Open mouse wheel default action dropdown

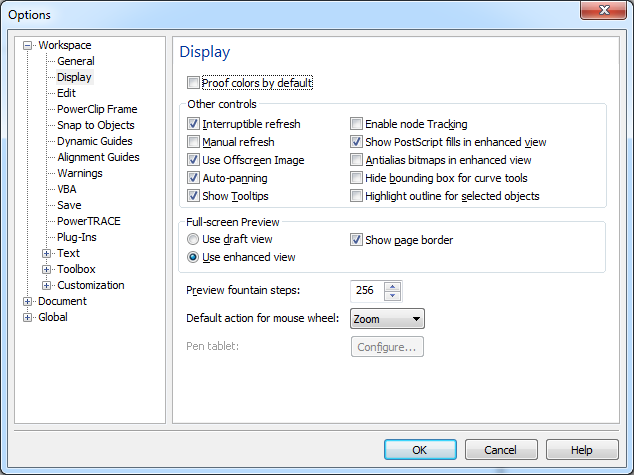[x=387, y=319]
